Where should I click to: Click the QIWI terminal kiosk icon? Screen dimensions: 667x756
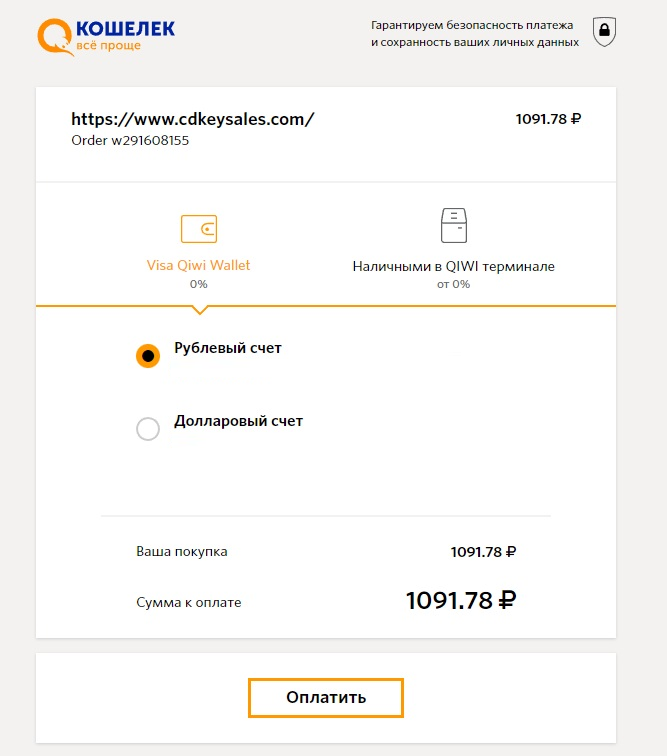(453, 226)
